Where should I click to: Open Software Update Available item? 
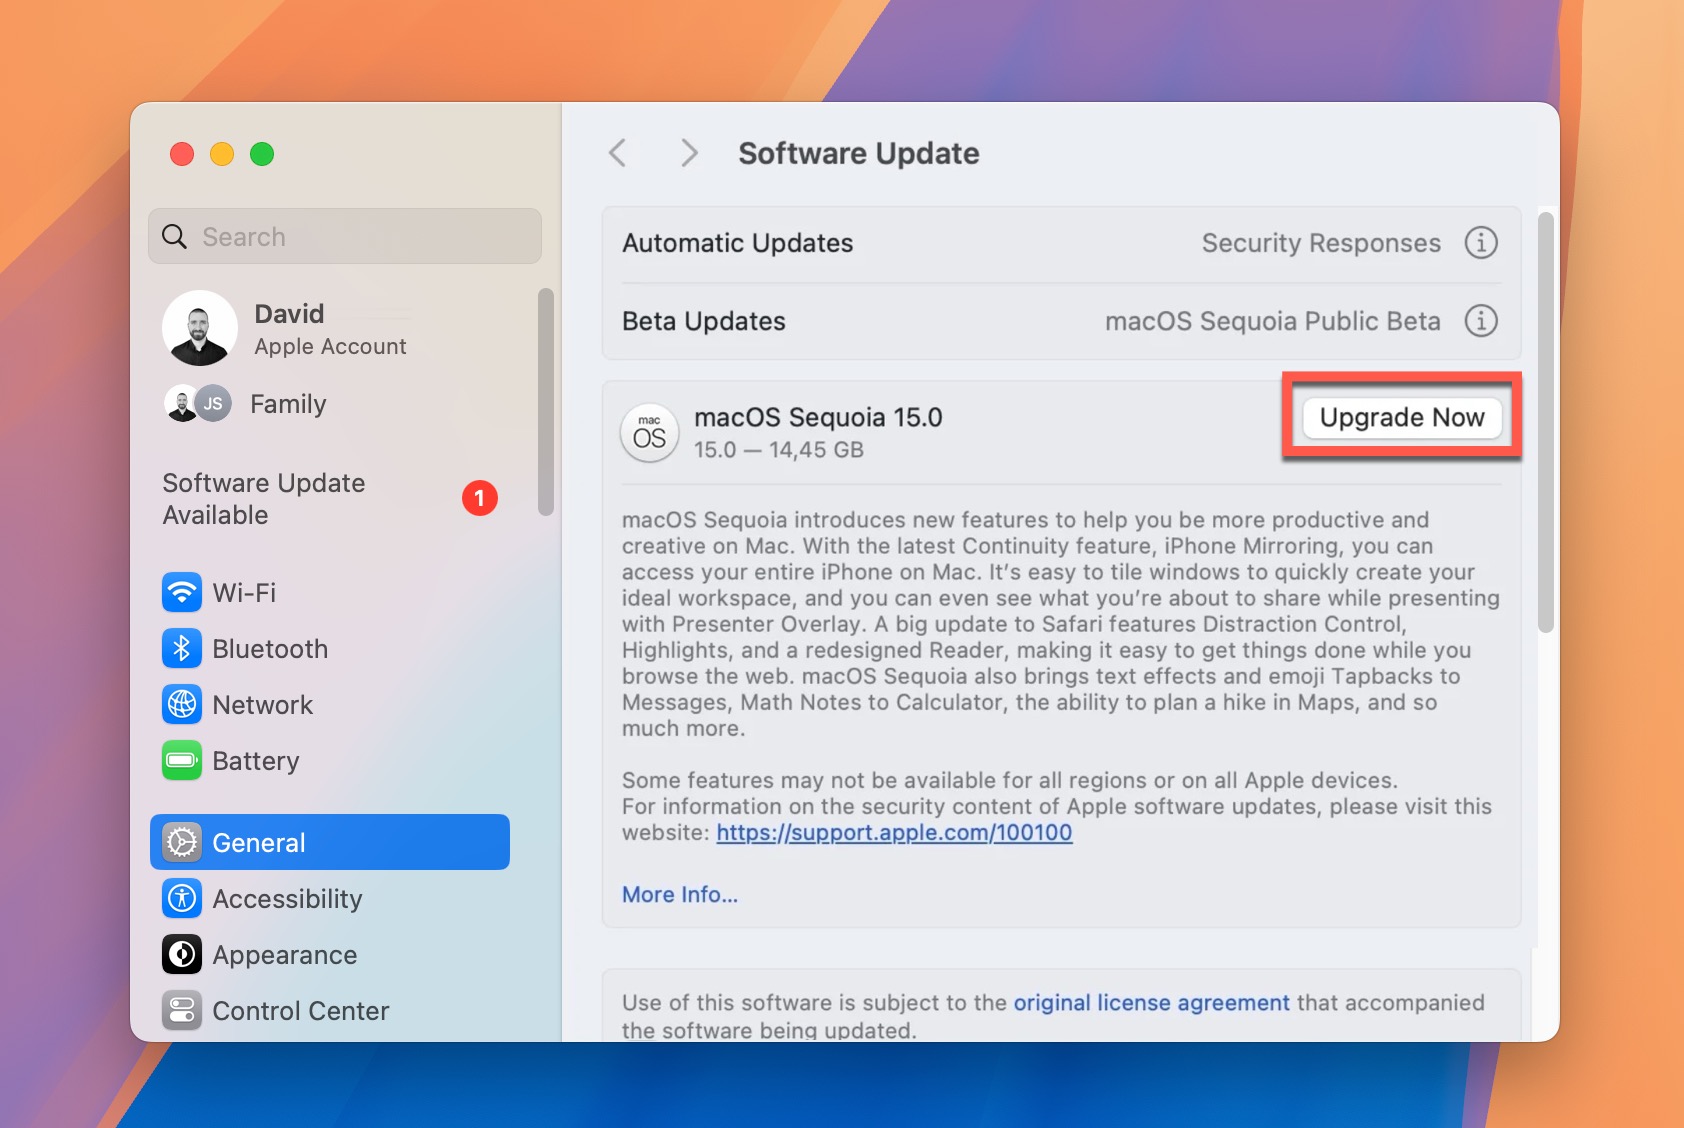tap(330, 498)
